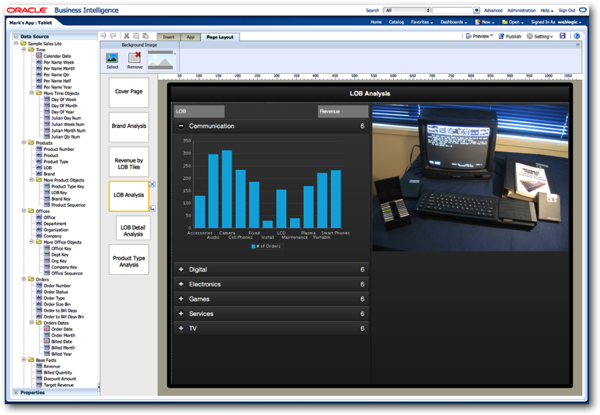The image size is (600, 415).
Task: Click the Select background image icon
Action: coord(112,58)
